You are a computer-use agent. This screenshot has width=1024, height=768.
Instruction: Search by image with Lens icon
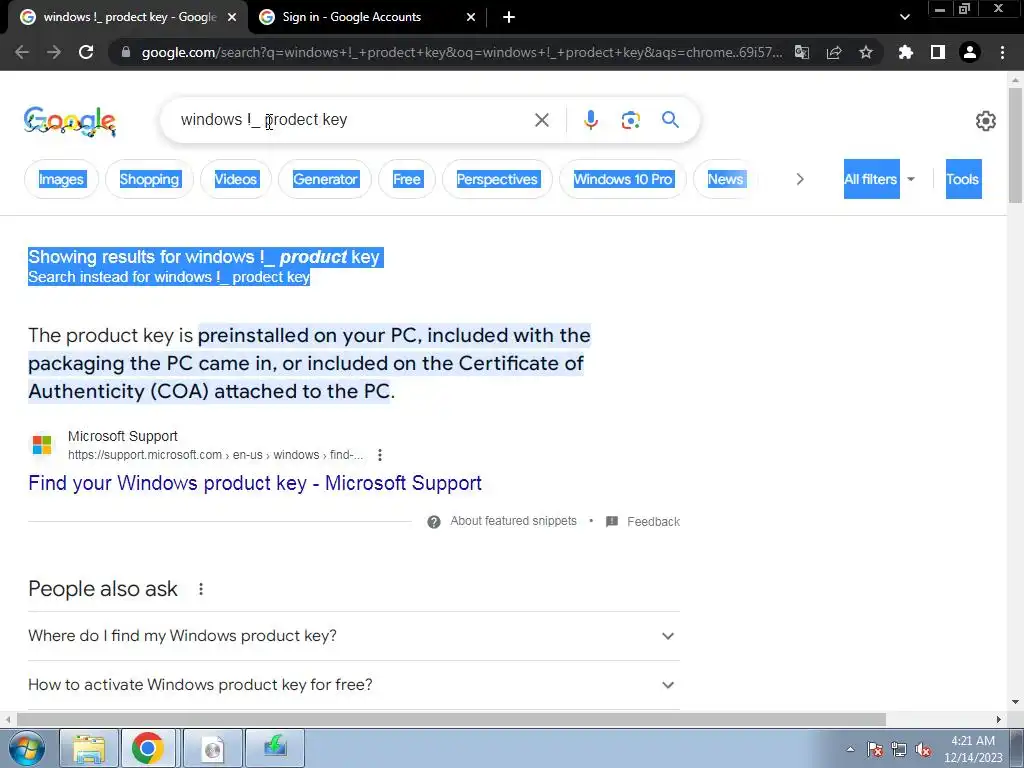point(631,120)
